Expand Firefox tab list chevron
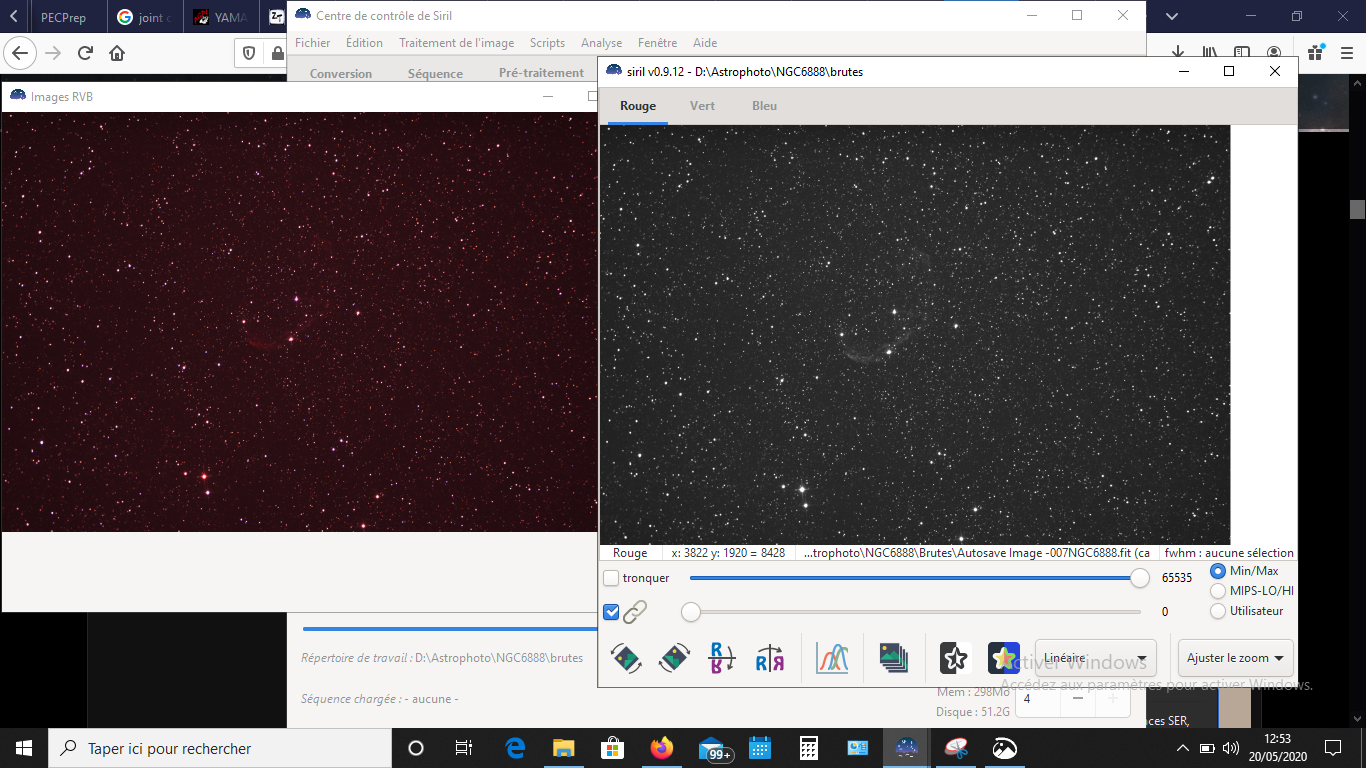The height and width of the screenshot is (768, 1366). point(1172,16)
